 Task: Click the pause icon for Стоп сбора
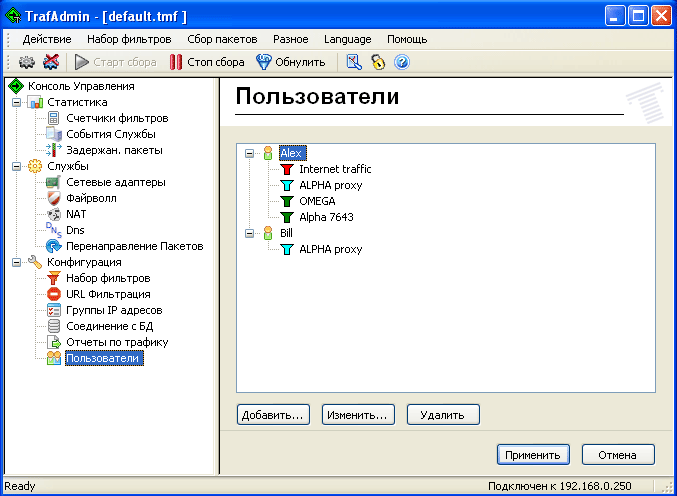pyautogui.click(x=175, y=62)
